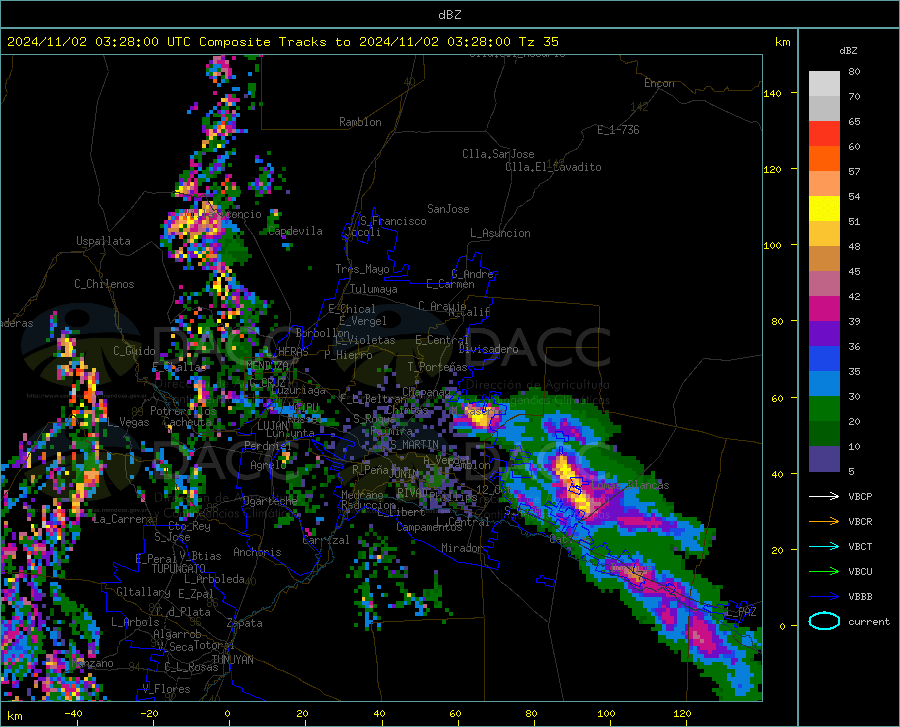Click the '-40' tick on the horizontal axis

(73, 713)
